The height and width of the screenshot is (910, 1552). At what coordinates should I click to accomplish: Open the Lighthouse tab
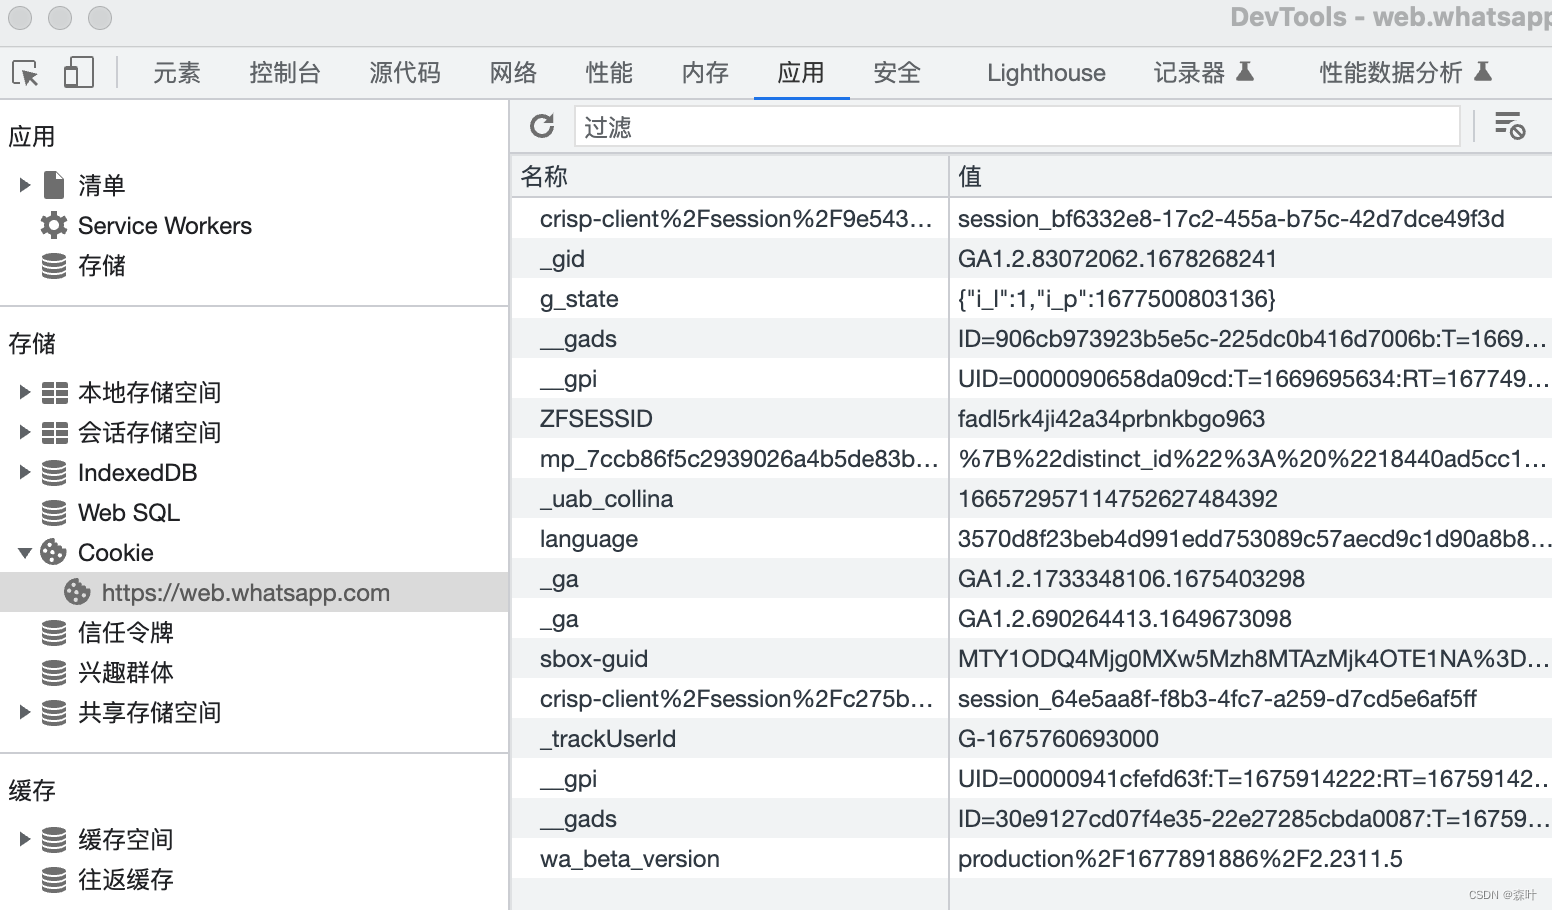[1046, 73]
